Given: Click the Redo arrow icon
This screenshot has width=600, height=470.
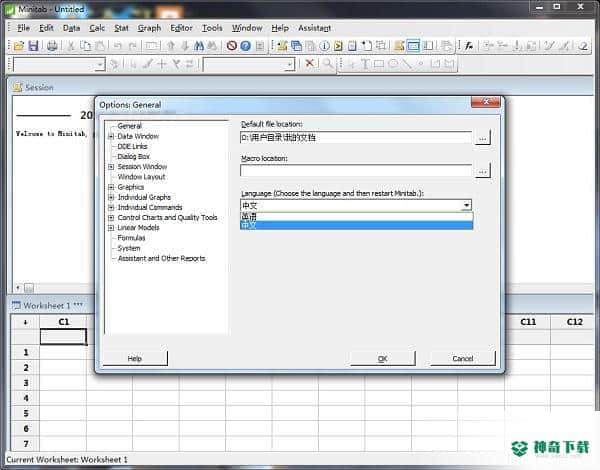Looking at the screenshot, I should click(x=132, y=46).
